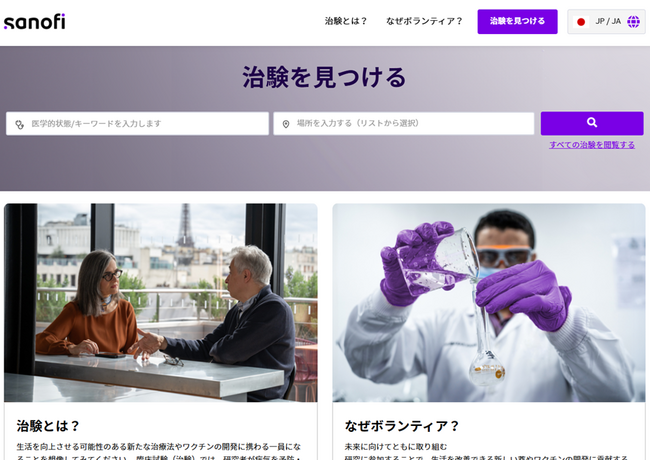Click the 治験を見つける header button
Screen dimensions: 650x460
coord(517,21)
